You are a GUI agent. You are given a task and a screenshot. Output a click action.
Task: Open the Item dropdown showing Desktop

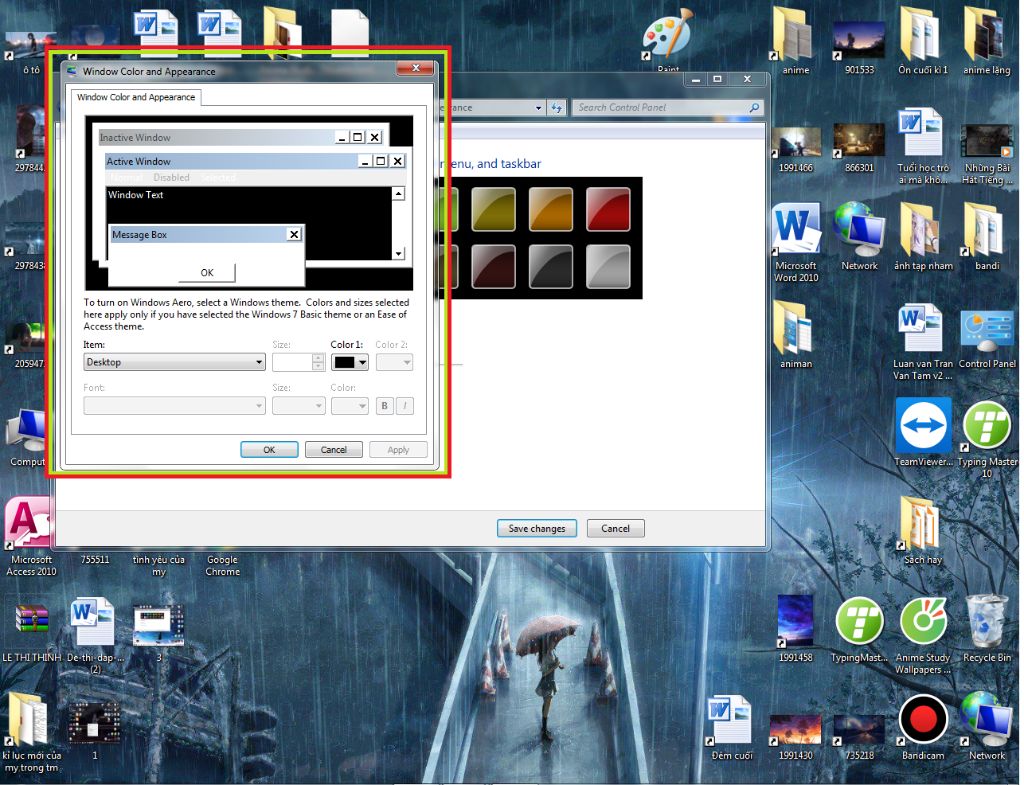174,362
